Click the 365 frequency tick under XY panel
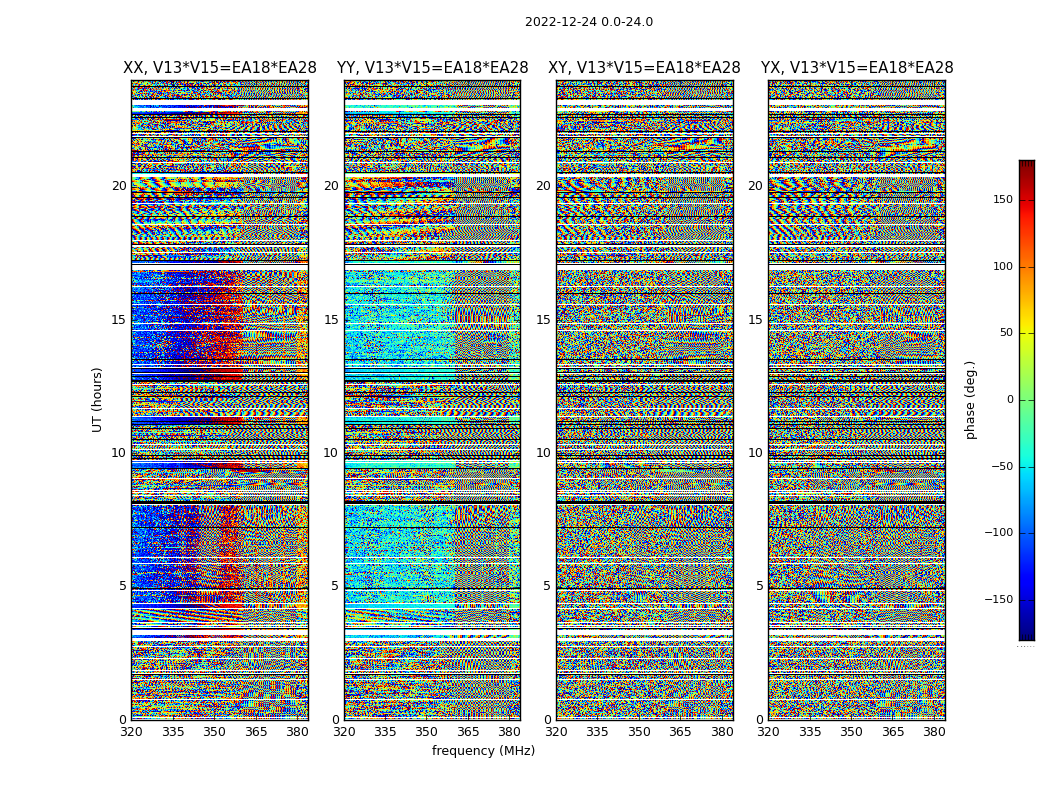This screenshot has width=1050, height=800. [x=680, y=732]
